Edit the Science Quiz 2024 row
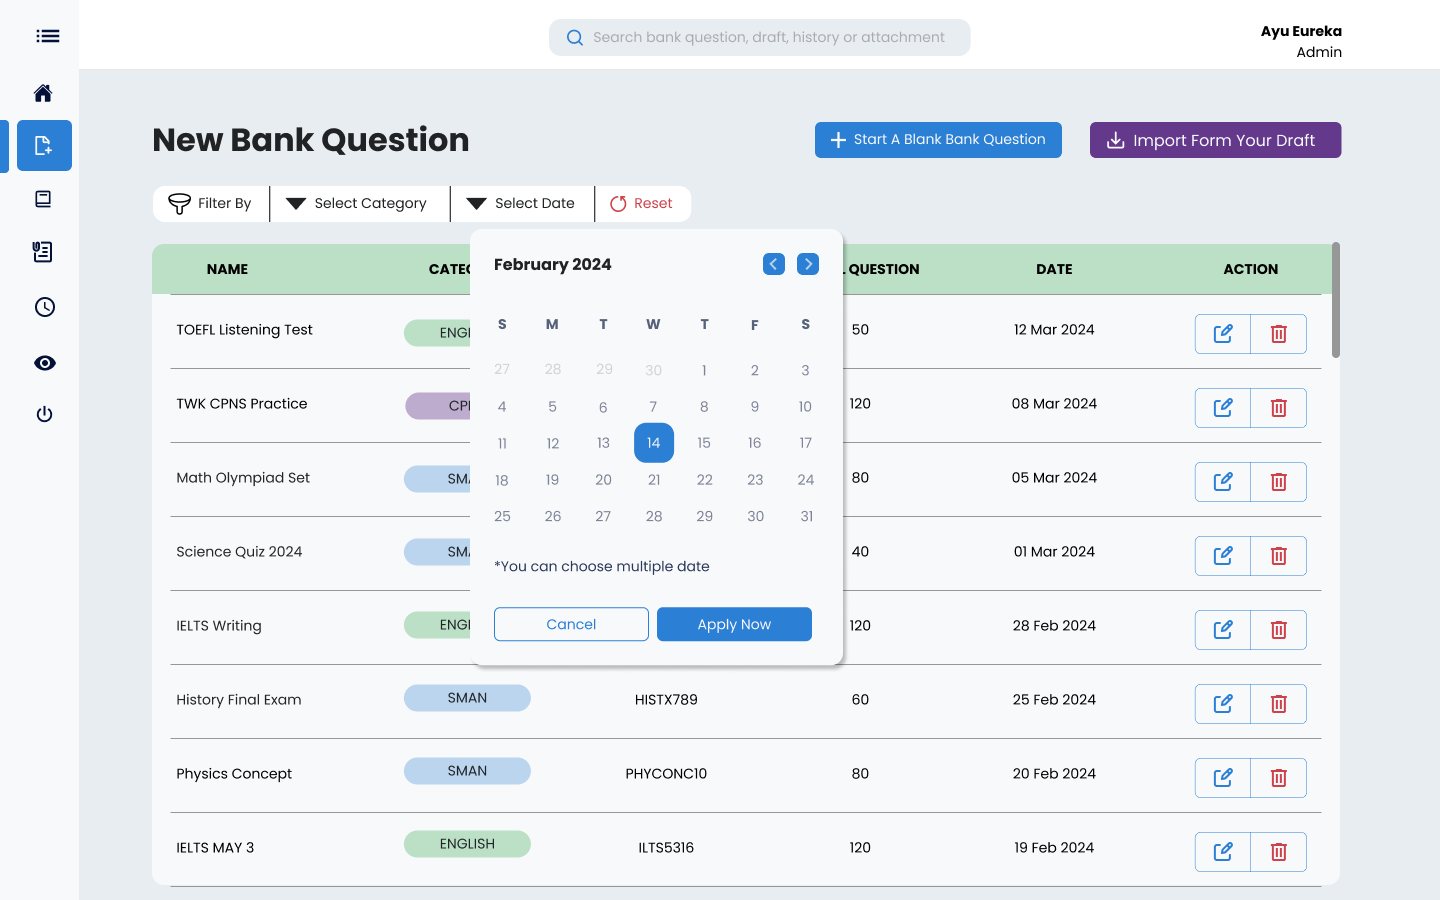The width and height of the screenshot is (1440, 900). (x=1223, y=556)
